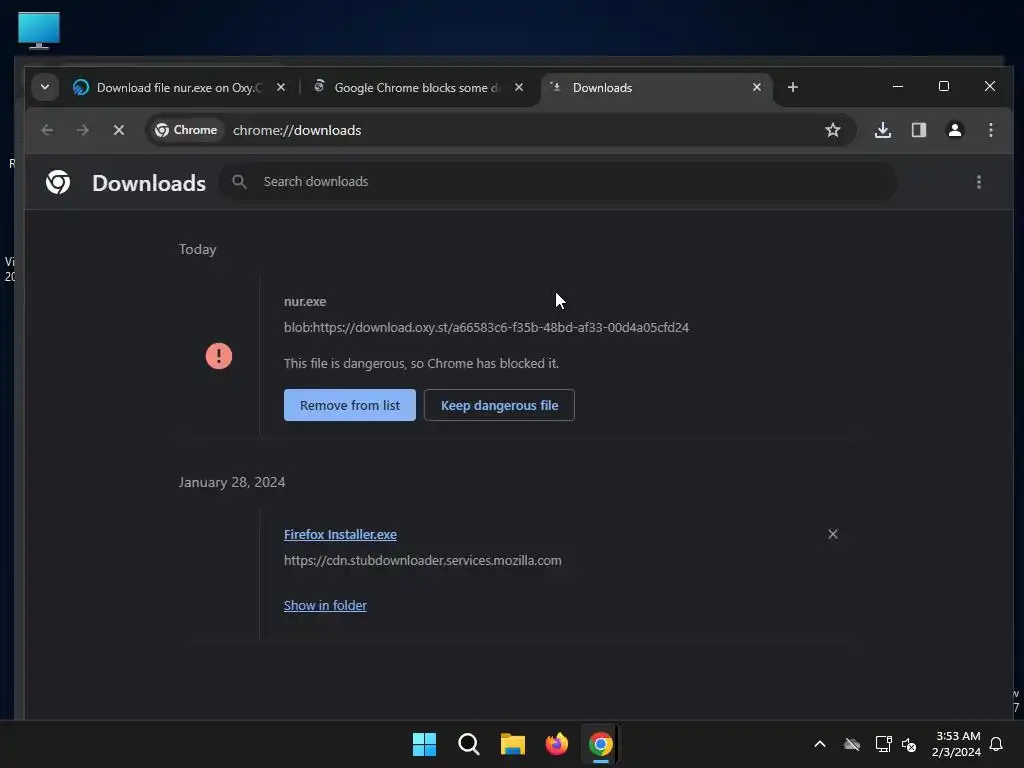Click the cdn.stubdownloader.services.mozilla.com URL
This screenshot has width=1024, height=768.
click(x=423, y=560)
